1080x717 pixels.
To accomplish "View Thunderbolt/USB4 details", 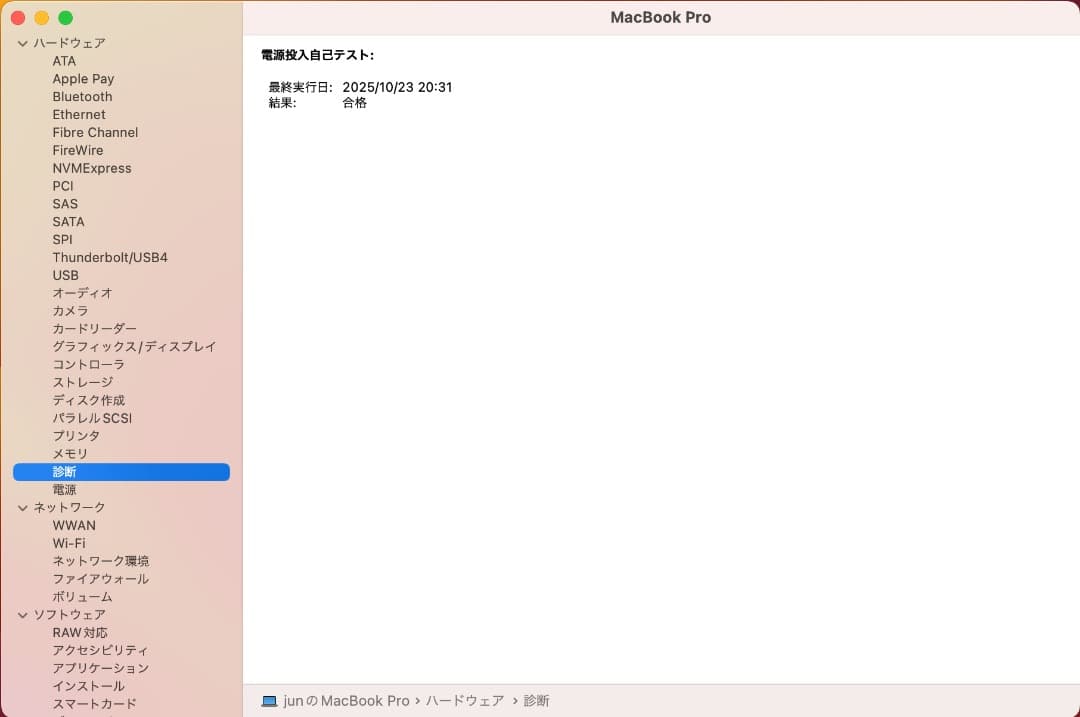I will click(110, 257).
